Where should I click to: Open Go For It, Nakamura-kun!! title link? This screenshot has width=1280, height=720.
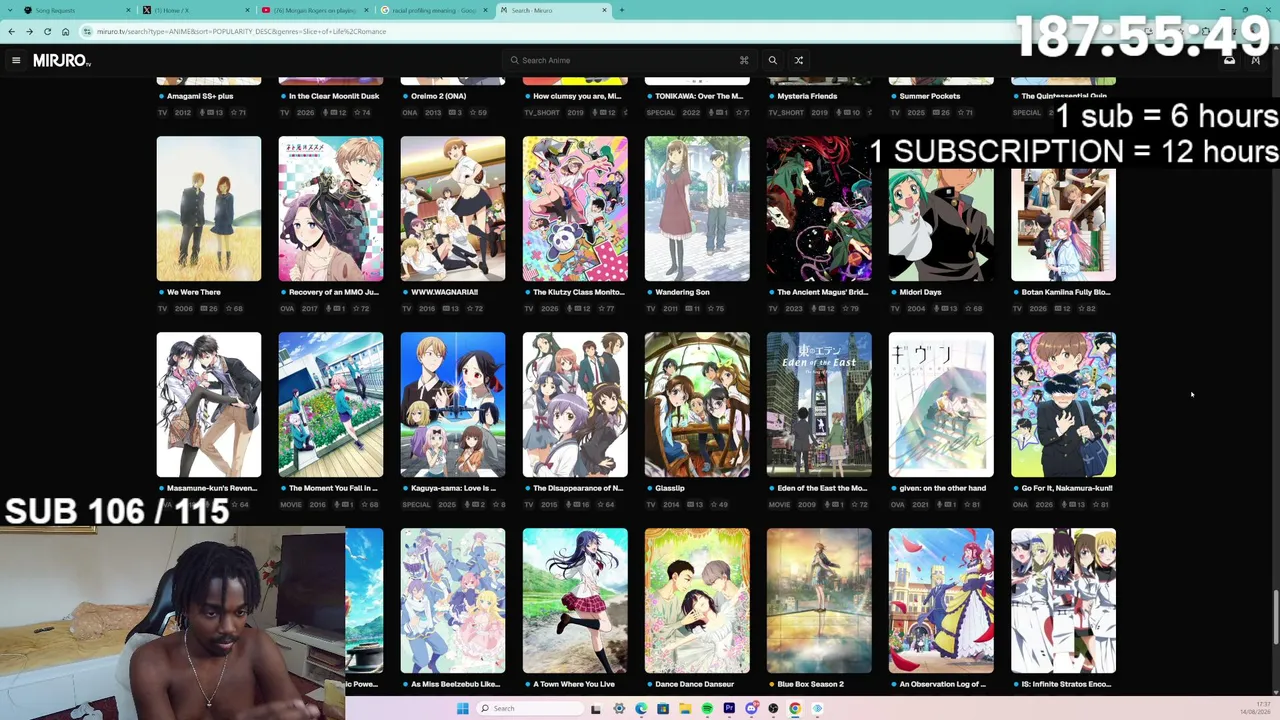[1067, 488]
